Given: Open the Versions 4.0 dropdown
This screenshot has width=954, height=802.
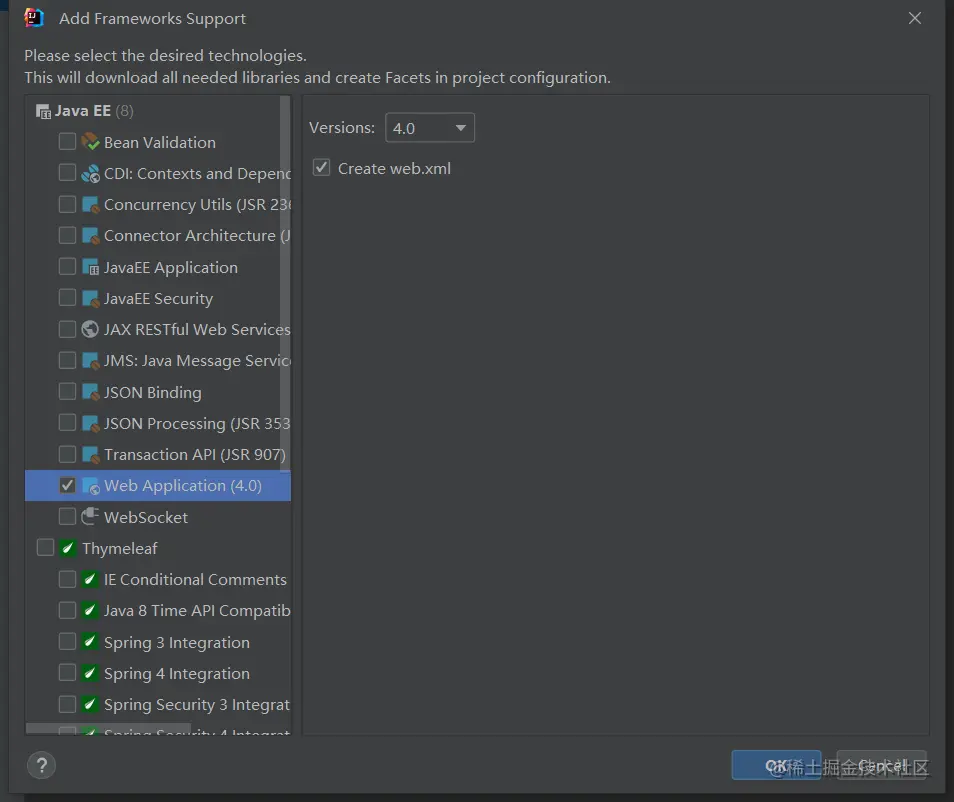Looking at the screenshot, I should 430,128.
